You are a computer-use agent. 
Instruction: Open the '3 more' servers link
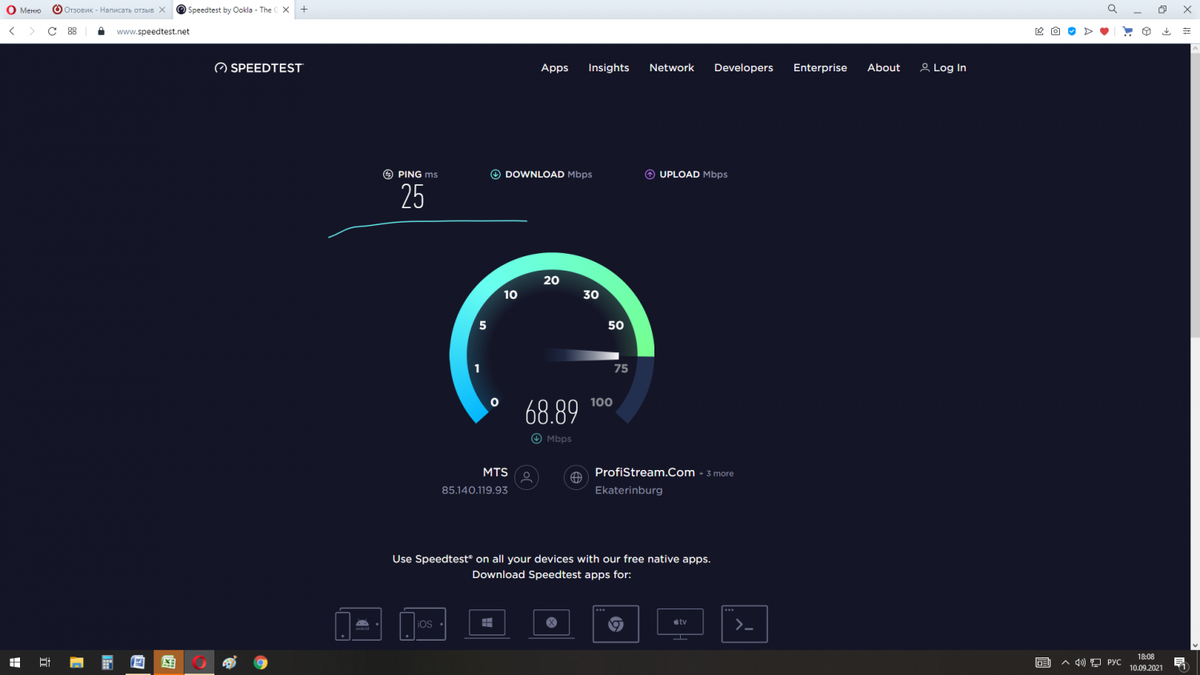point(719,473)
